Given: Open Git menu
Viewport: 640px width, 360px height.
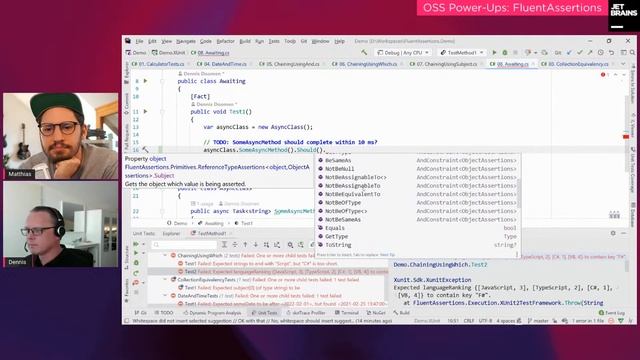Looking at the screenshot, I should 304,41.
